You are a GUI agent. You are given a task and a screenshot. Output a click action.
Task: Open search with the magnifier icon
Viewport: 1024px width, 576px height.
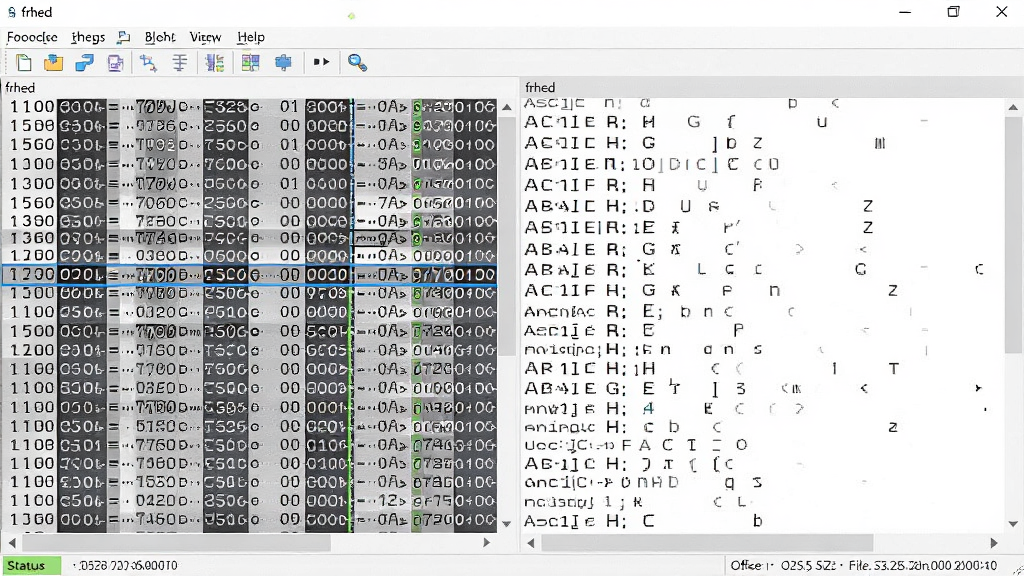click(x=357, y=63)
